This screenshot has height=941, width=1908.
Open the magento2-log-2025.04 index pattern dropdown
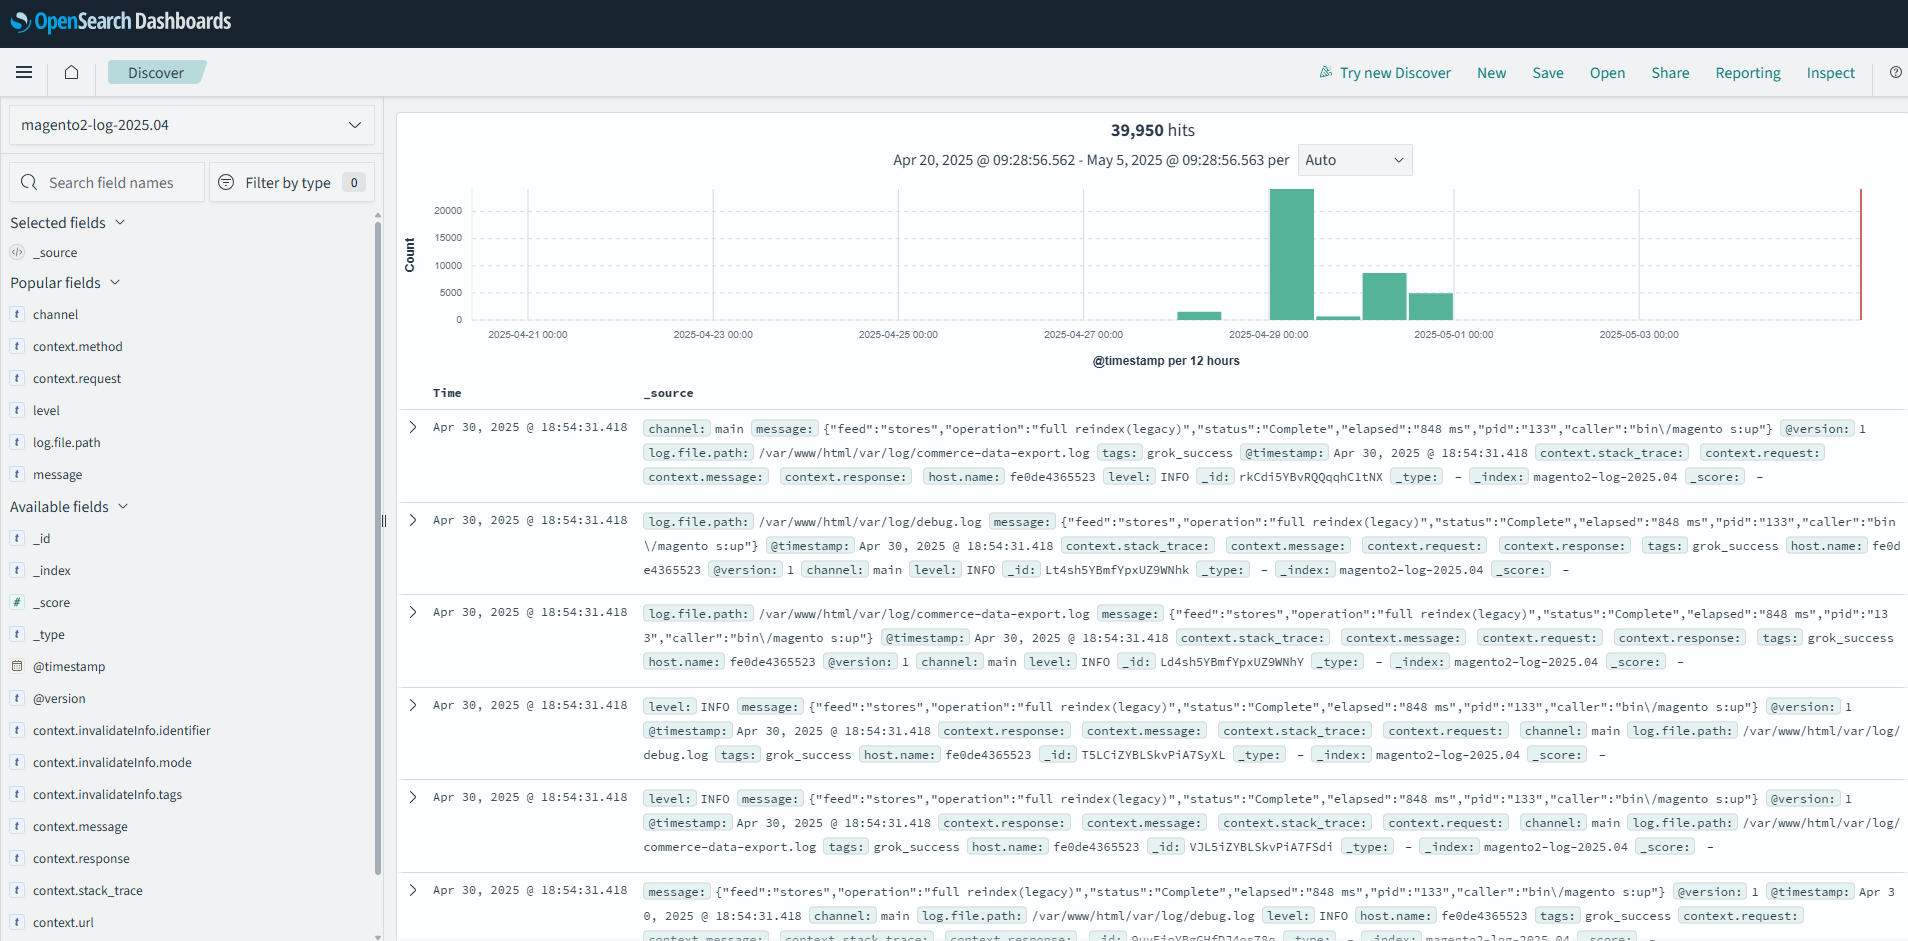[191, 125]
